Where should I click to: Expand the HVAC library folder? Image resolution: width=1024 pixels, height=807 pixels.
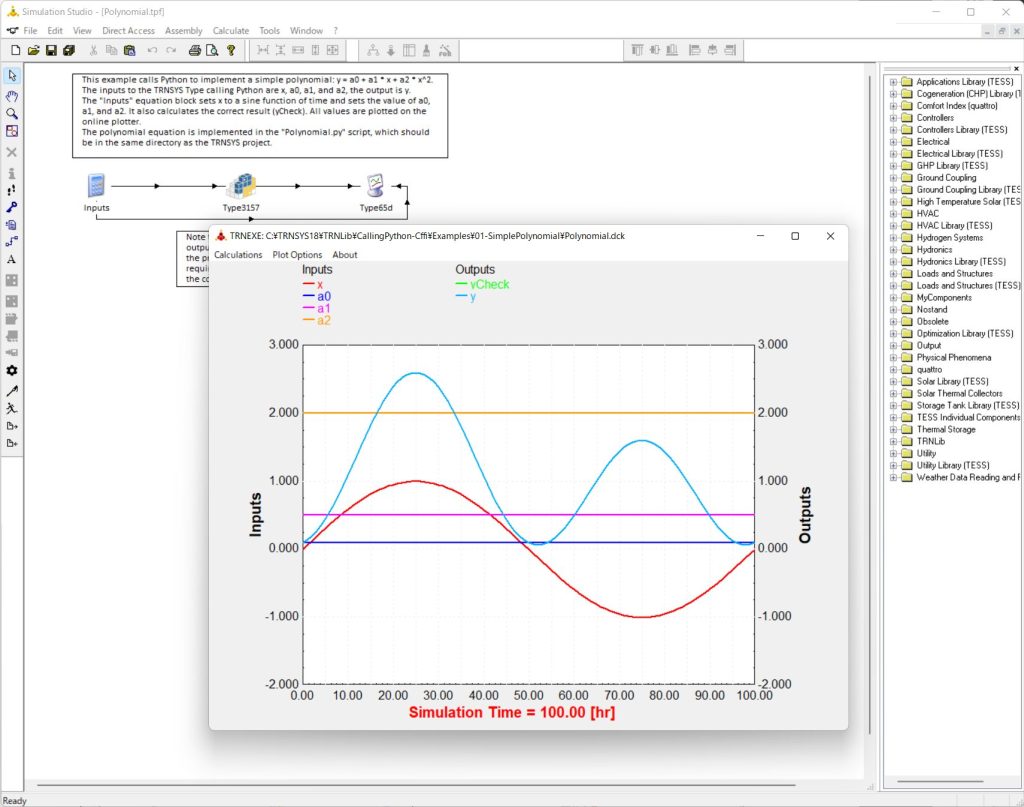click(x=893, y=214)
